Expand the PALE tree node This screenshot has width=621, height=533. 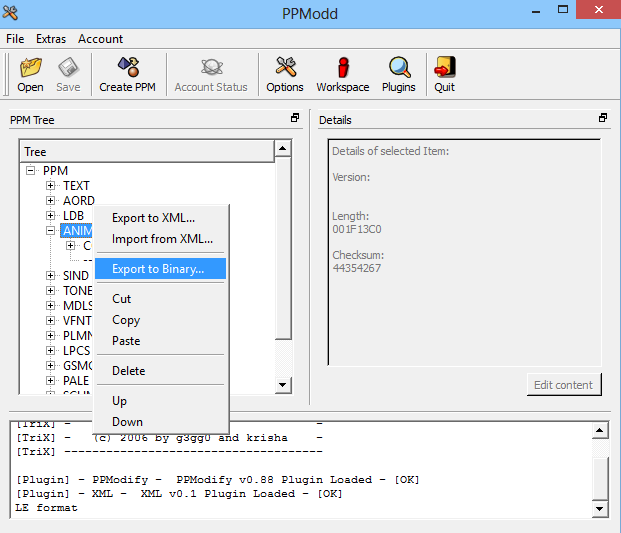click(x=50, y=380)
